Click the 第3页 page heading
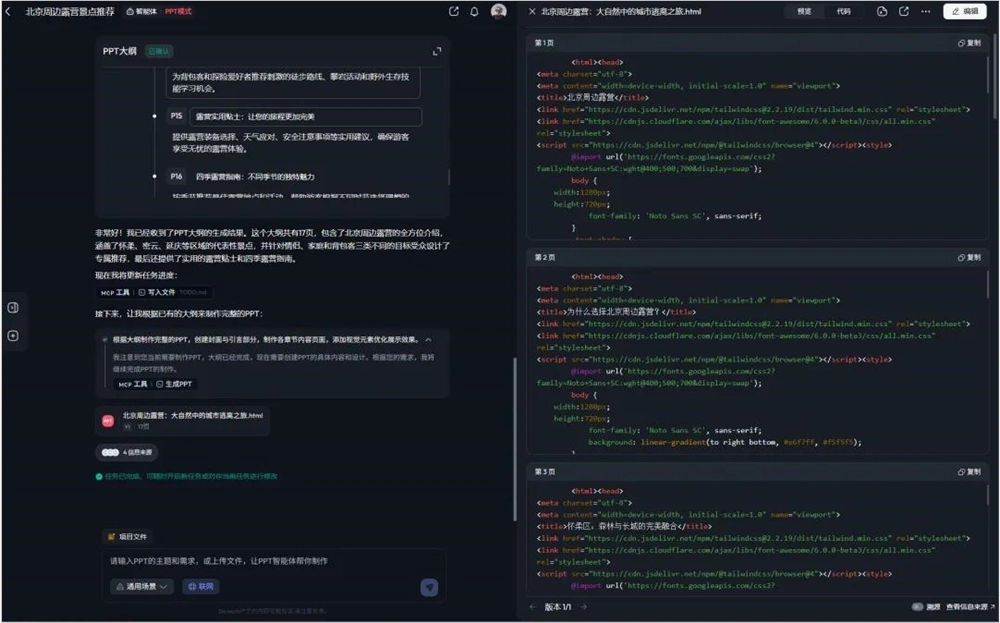This screenshot has width=1000, height=623. [x=545, y=472]
